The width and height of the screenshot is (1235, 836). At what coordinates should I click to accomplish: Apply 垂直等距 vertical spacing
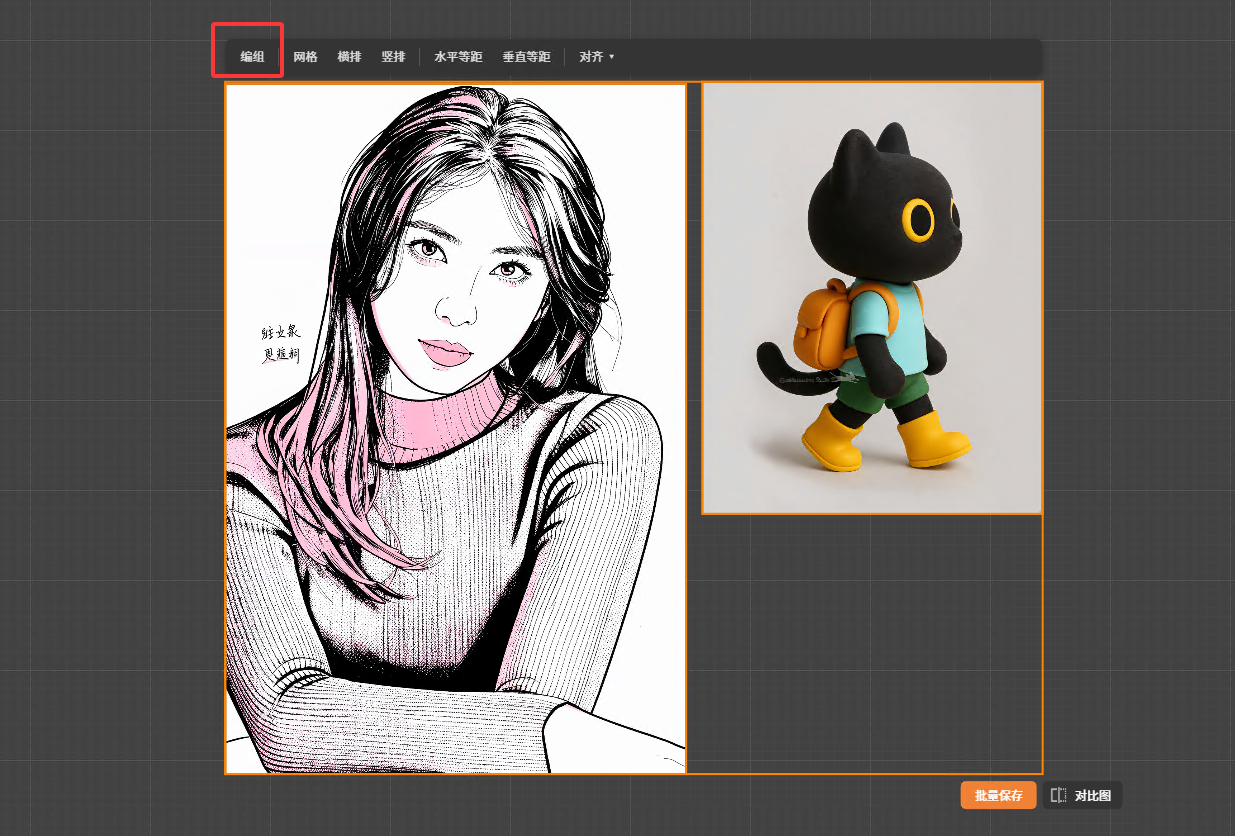coord(526,57)
